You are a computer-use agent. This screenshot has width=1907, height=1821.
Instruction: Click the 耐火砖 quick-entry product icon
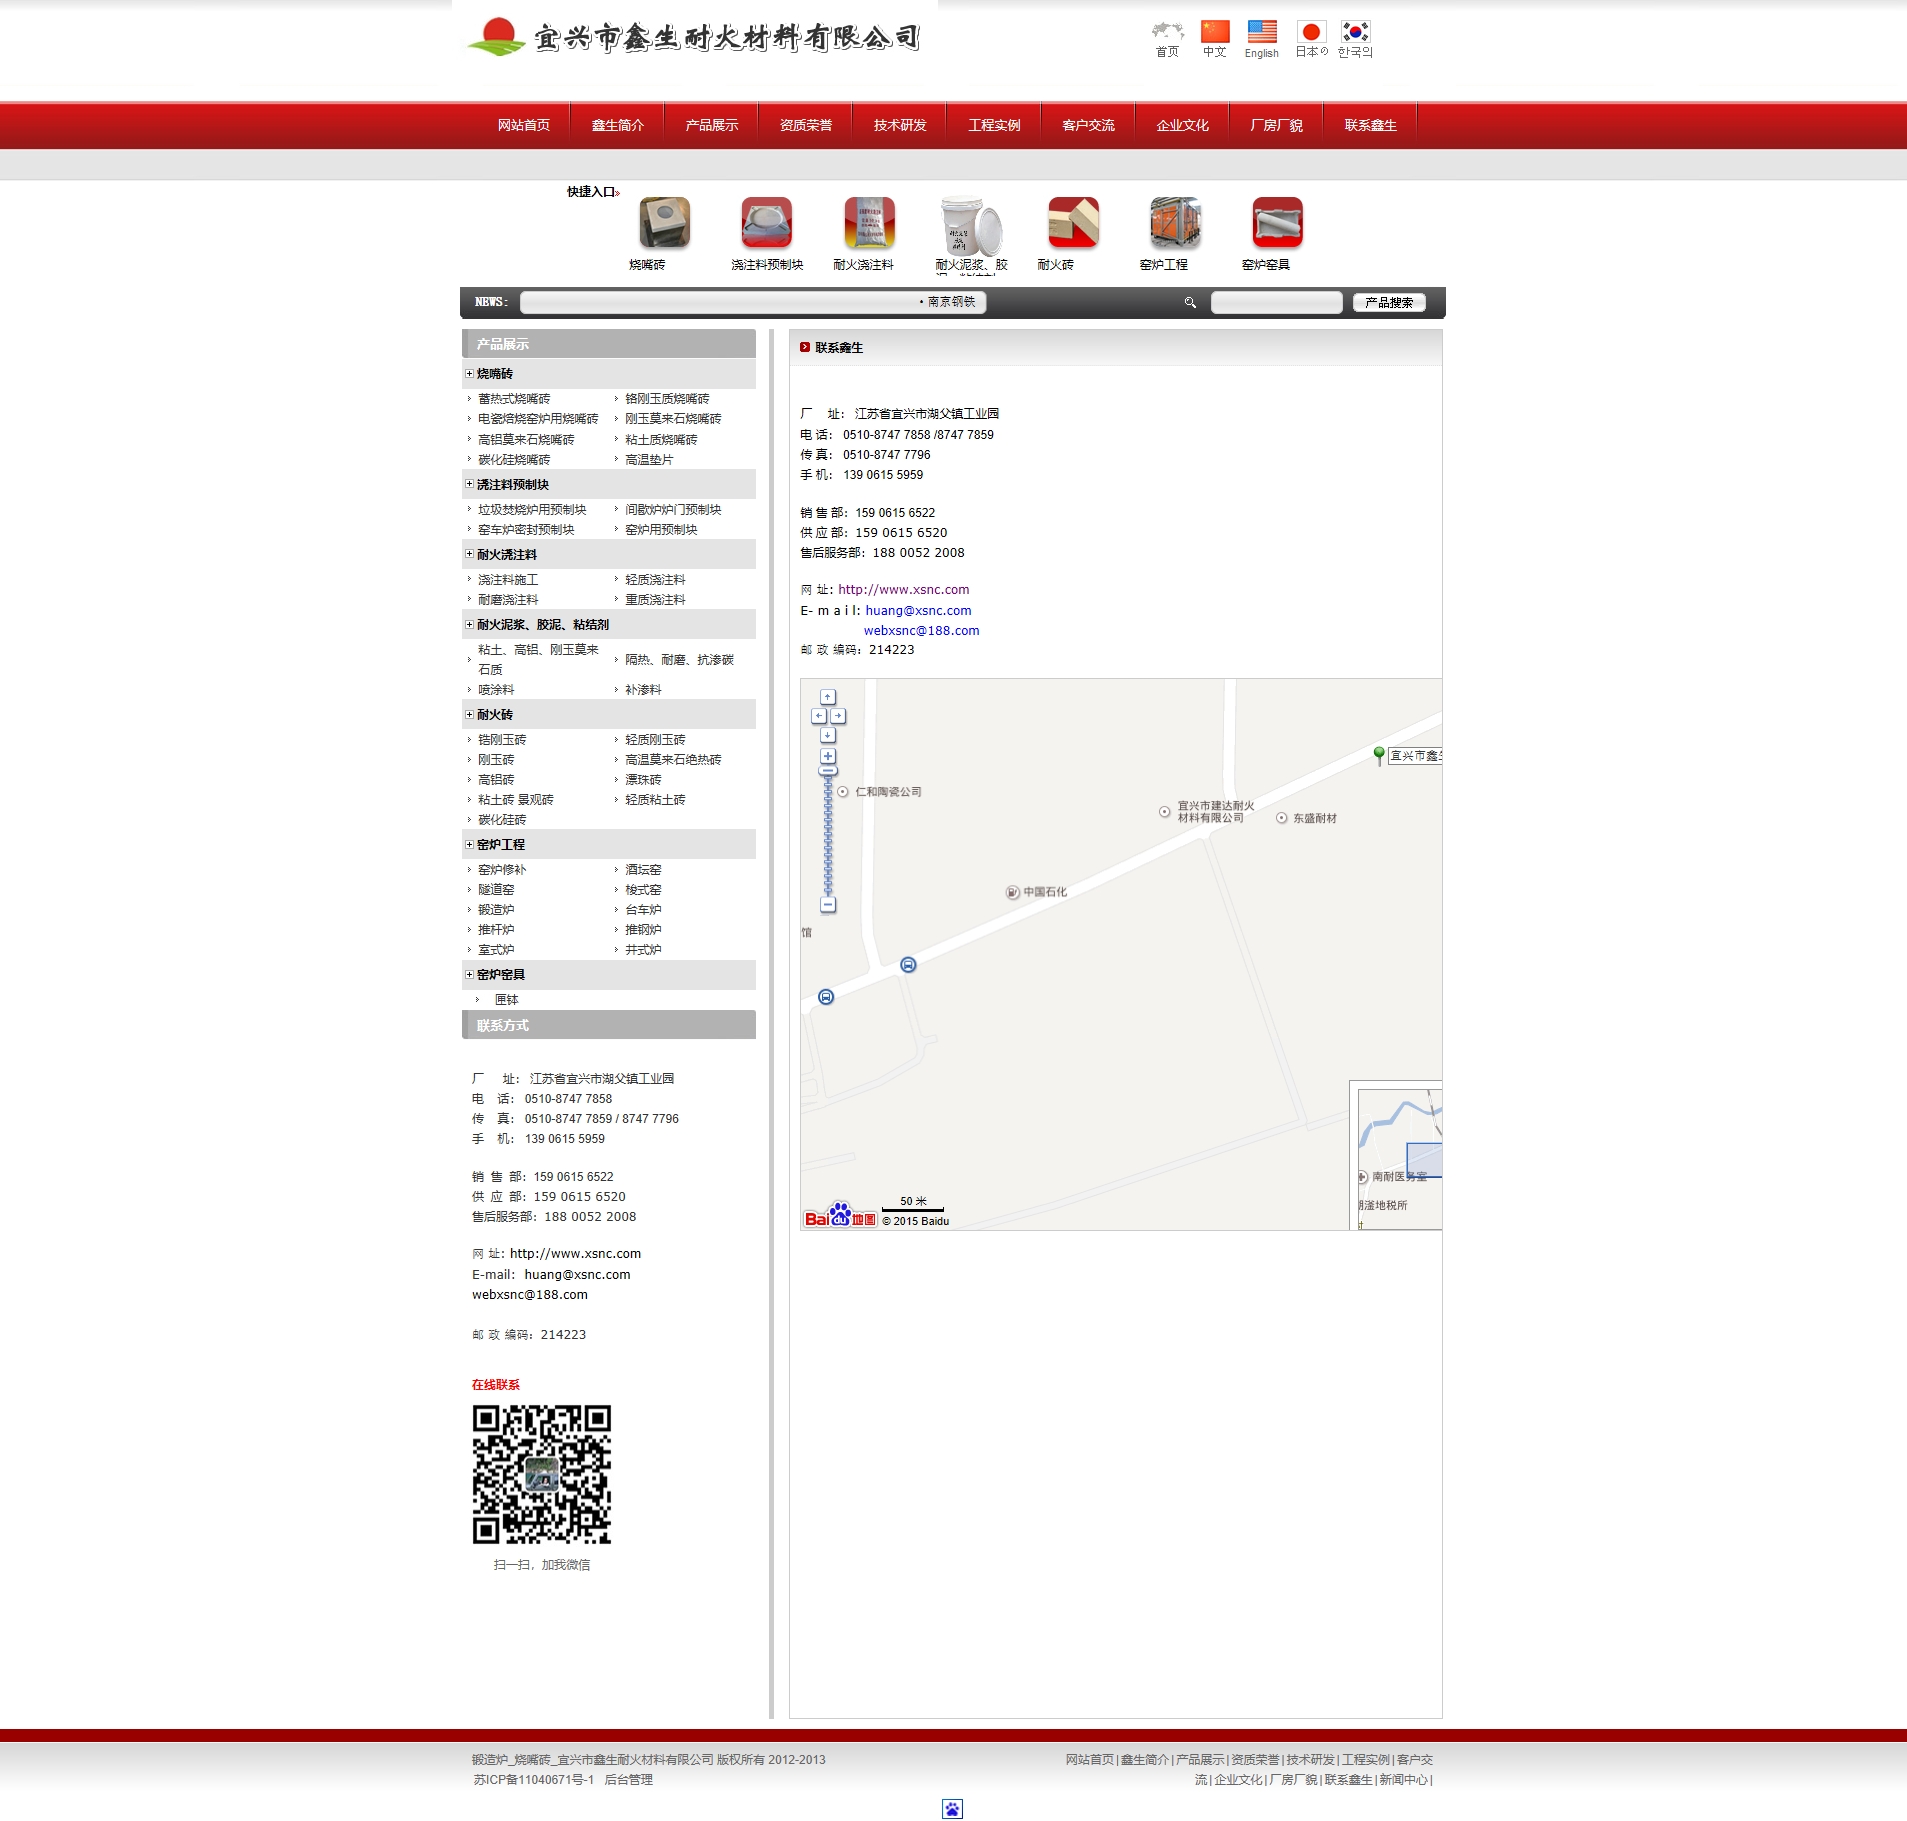click(1073, 222)
